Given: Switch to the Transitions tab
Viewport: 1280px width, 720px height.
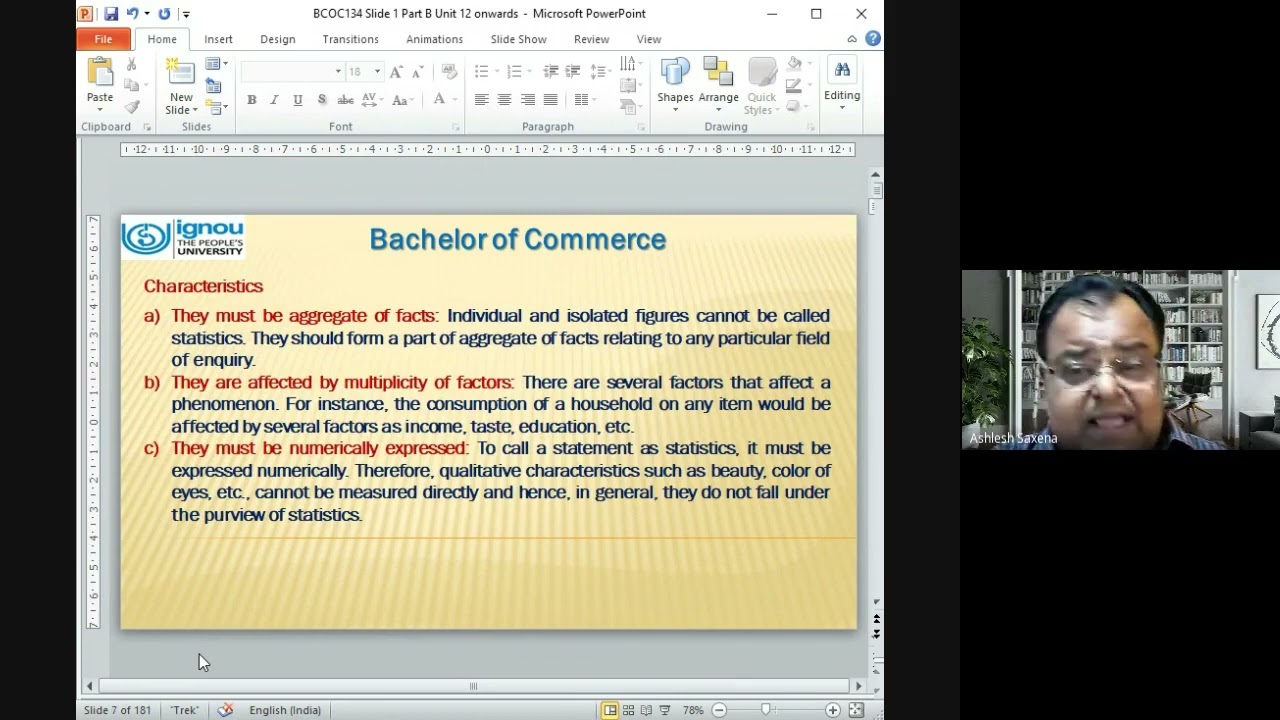Looking at the screenshot, I should [350, 39].
